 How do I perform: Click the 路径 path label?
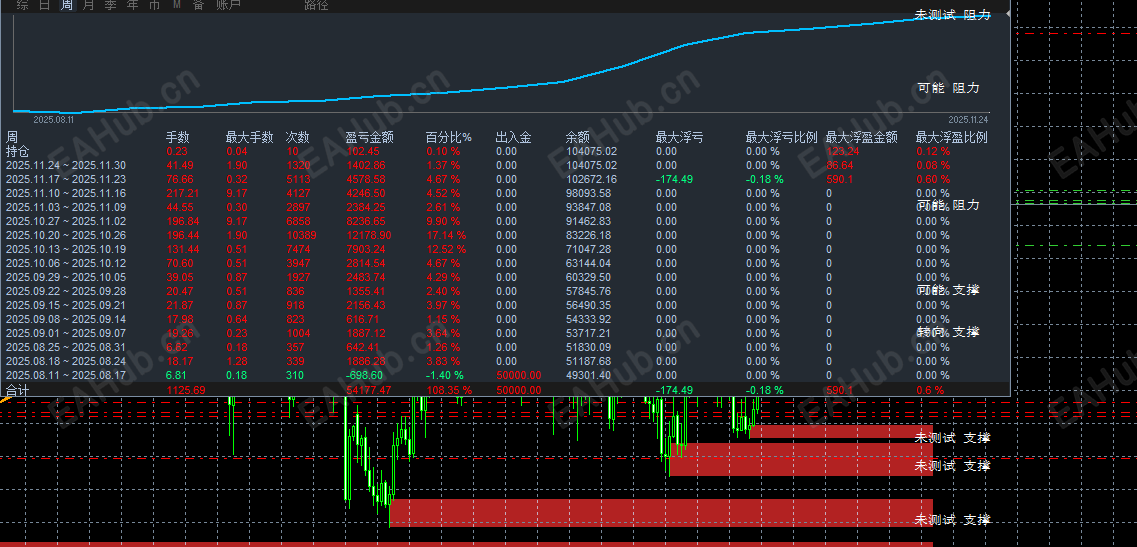coord(316,5)
